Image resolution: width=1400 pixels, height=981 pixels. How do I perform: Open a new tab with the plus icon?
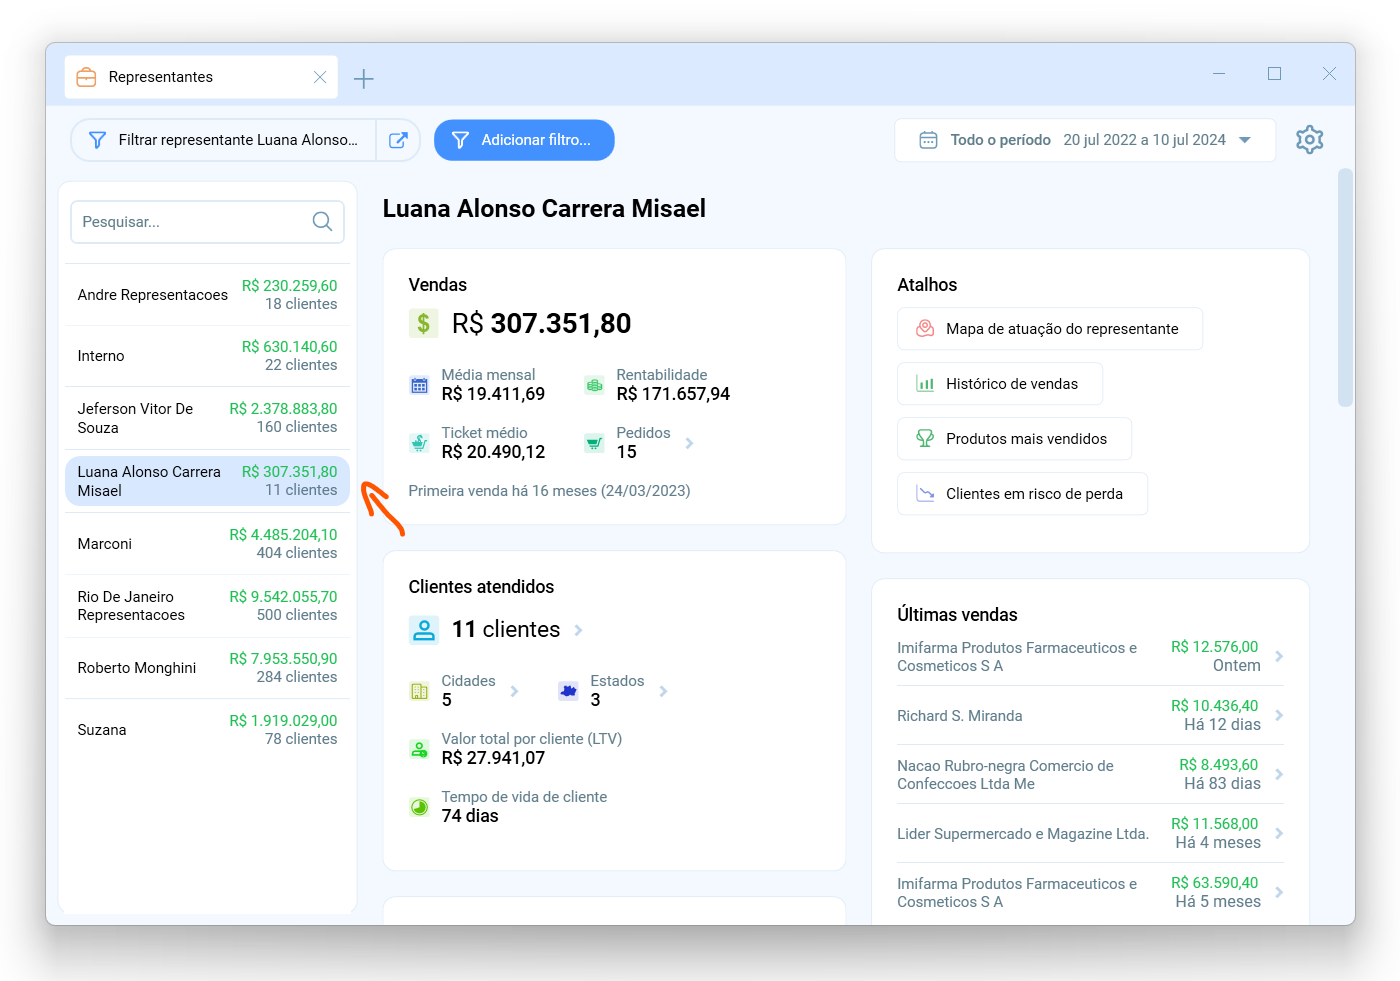click(364, 79)
